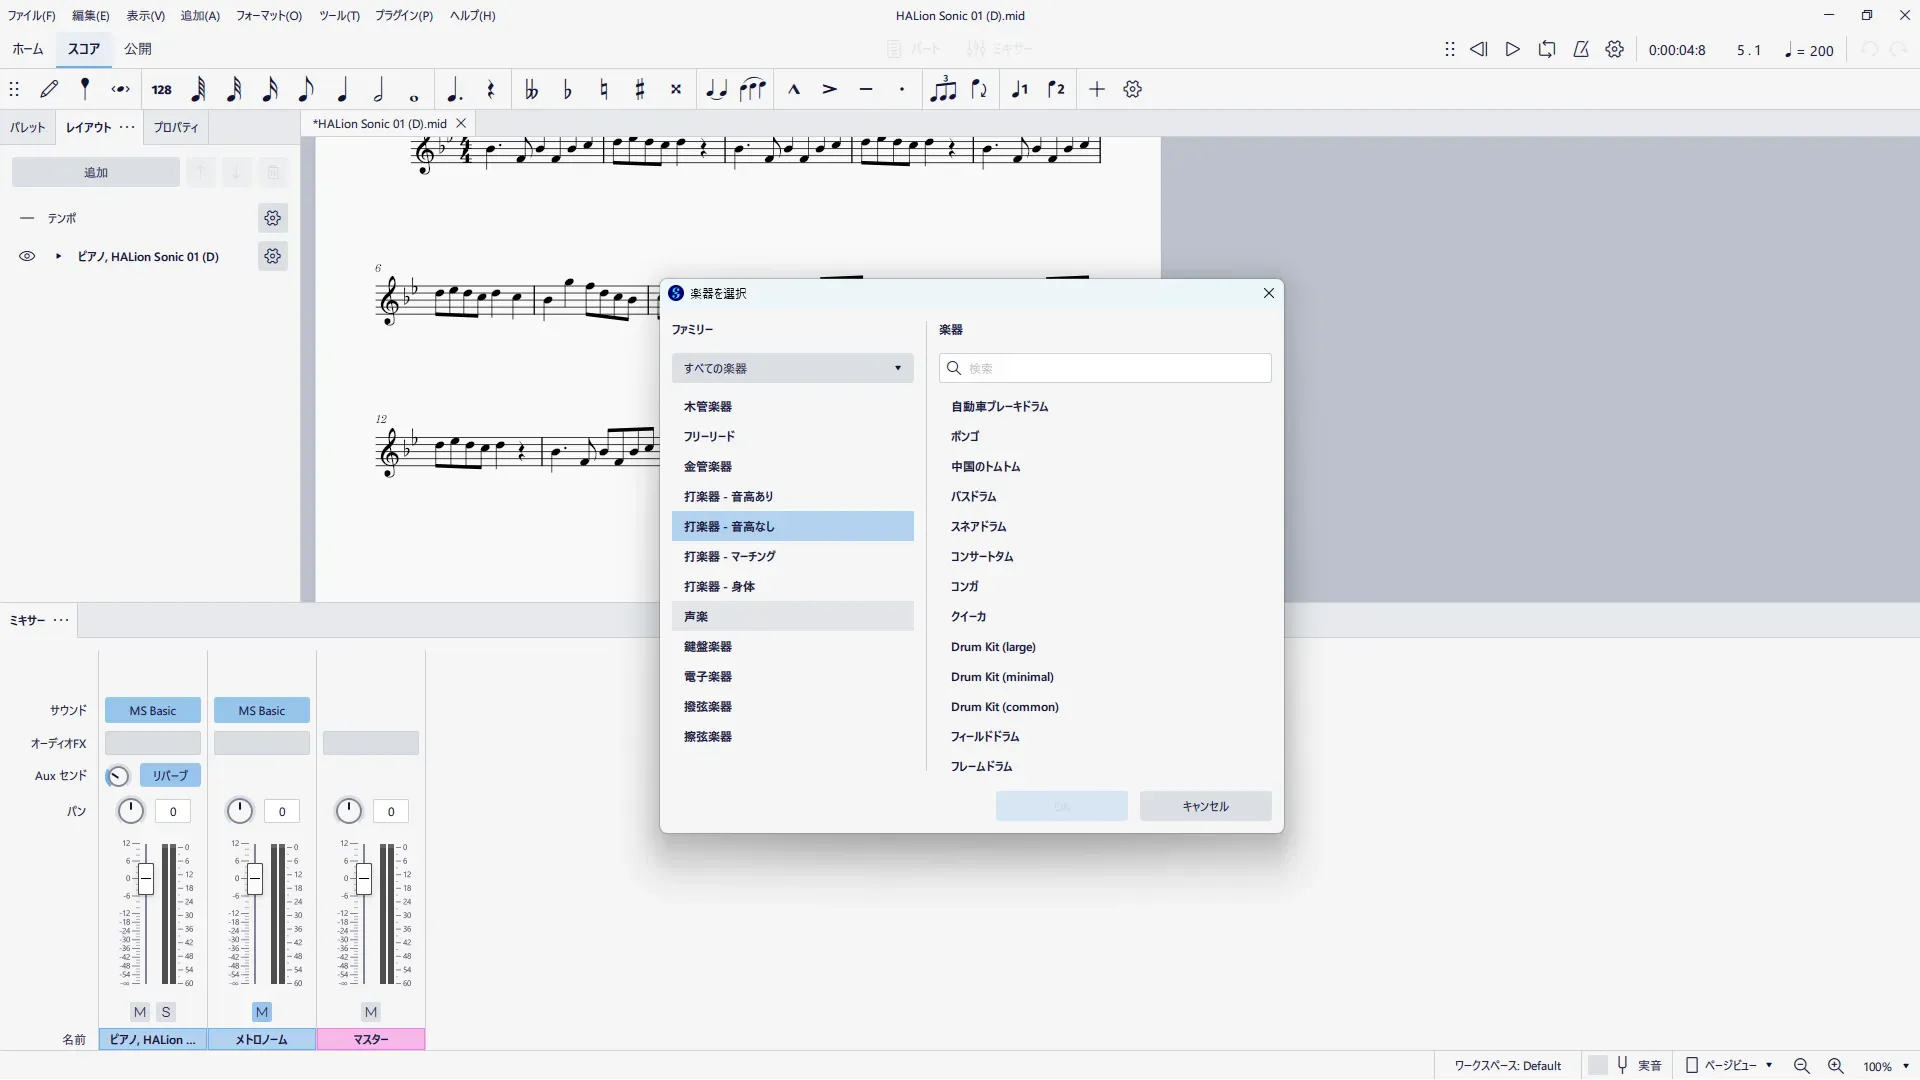Viewport: 1920px width, 1080px height.
Task: Toggle mute M button on メトロノーム channel
Action: tap(262, 1012)
